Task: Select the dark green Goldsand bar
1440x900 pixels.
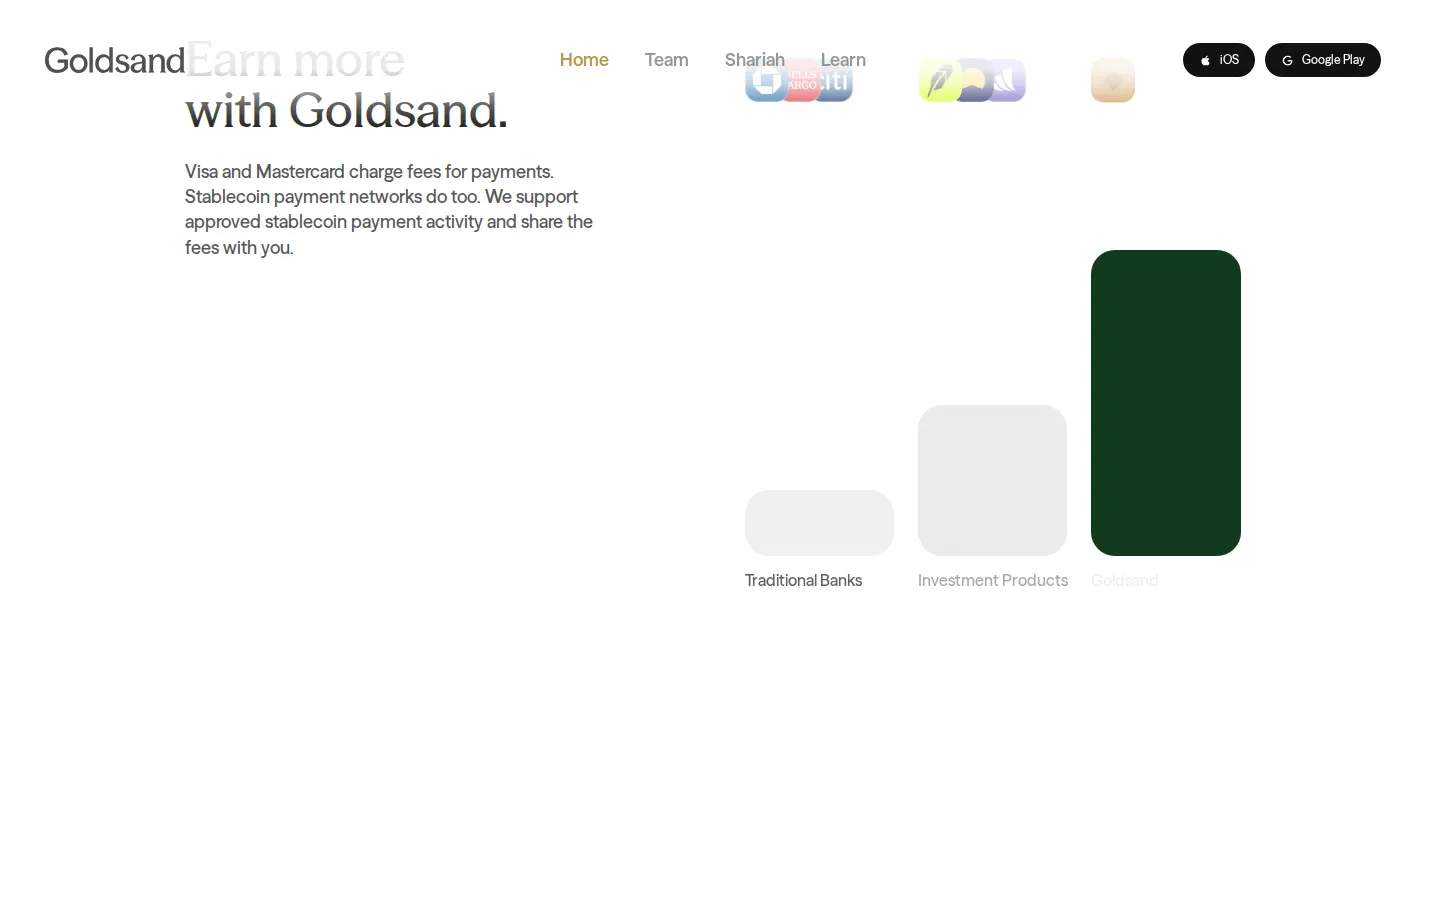Action: pyautogui.click(x=1166, y=403)
